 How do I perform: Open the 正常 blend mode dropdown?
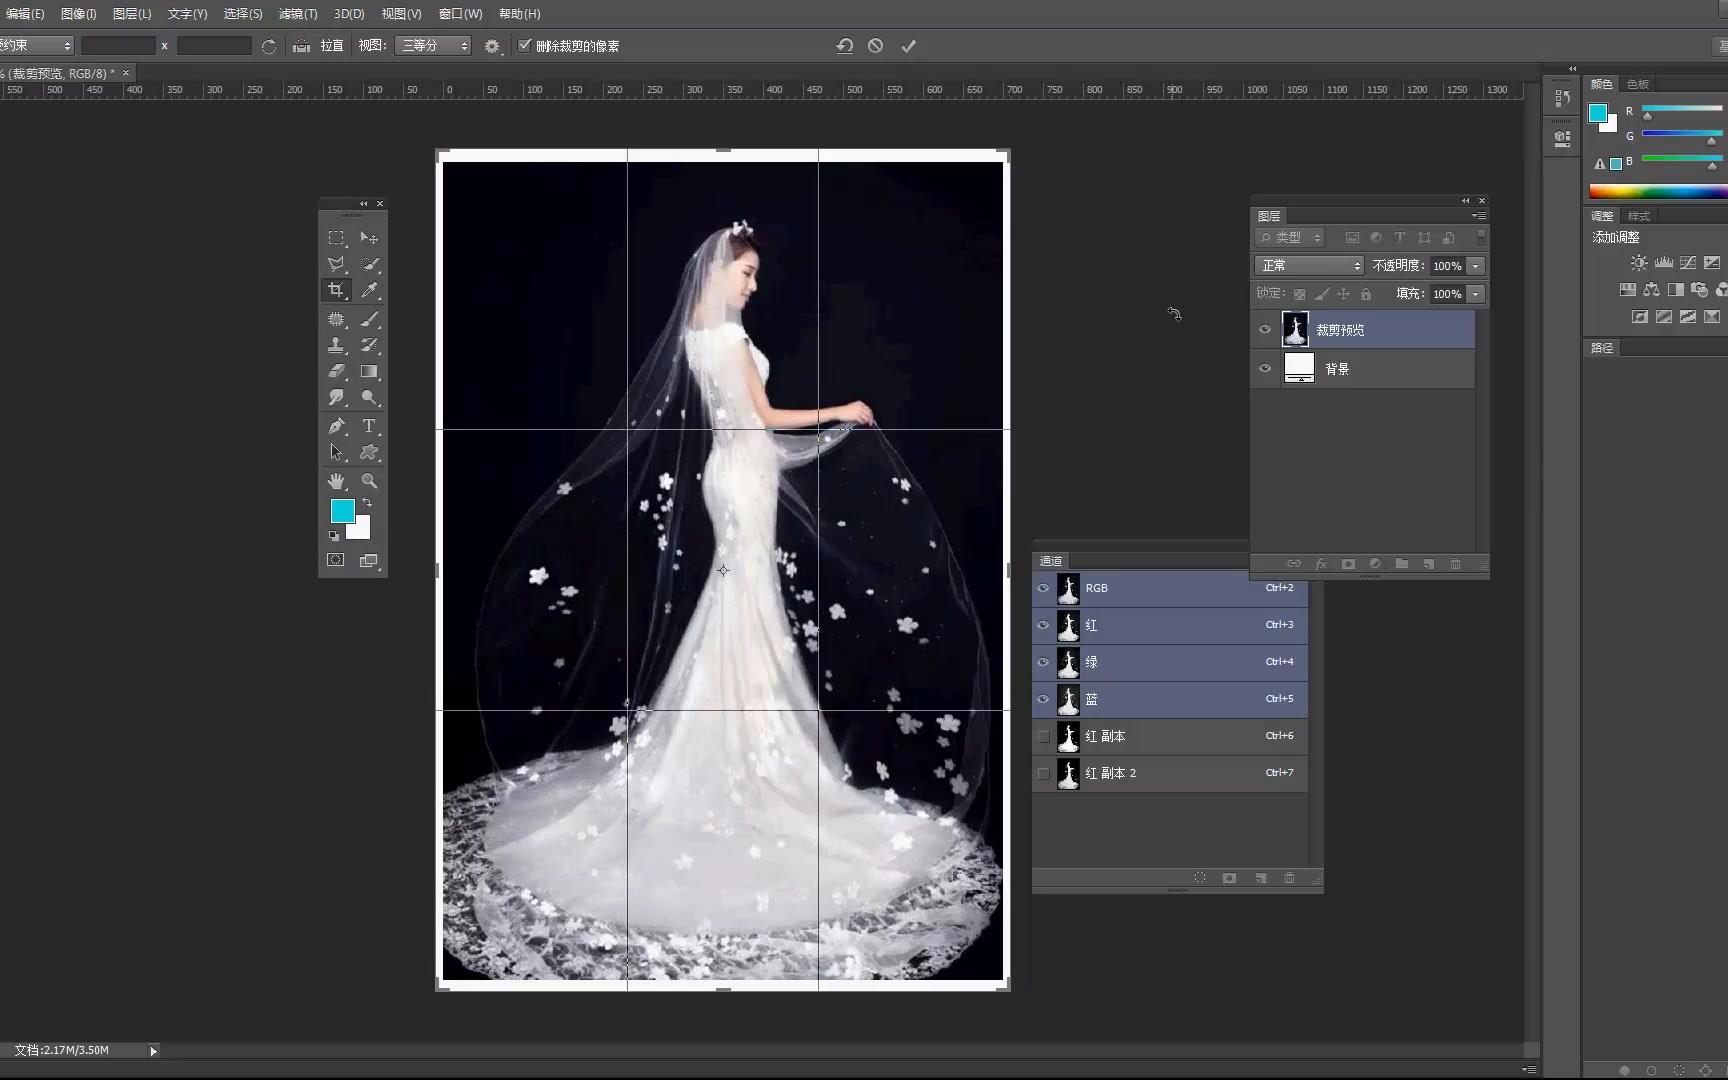[x=1308, y=265]
